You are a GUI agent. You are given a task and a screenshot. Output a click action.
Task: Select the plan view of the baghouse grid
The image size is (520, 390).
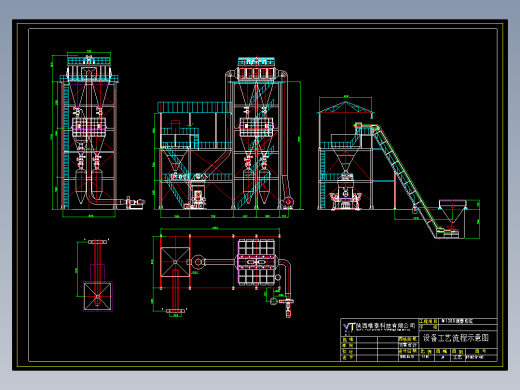pyautogui.click(x=257, y=262)
